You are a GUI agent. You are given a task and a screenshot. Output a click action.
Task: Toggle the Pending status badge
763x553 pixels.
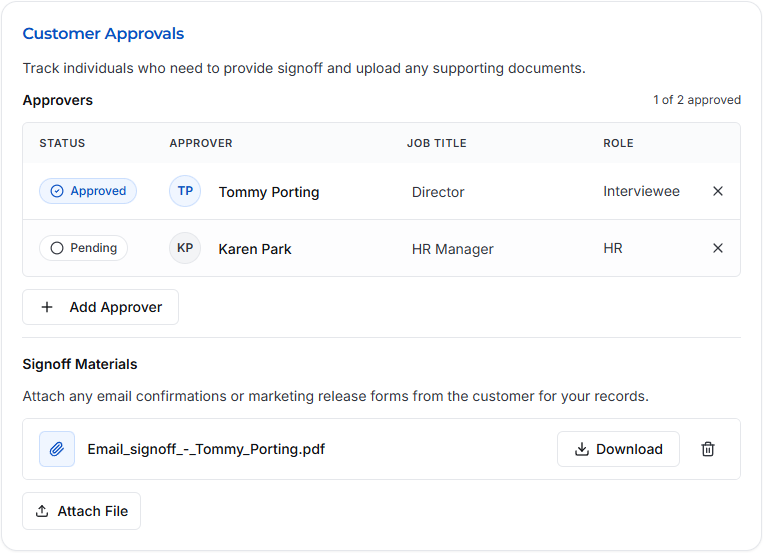click(x=84, y=248)
